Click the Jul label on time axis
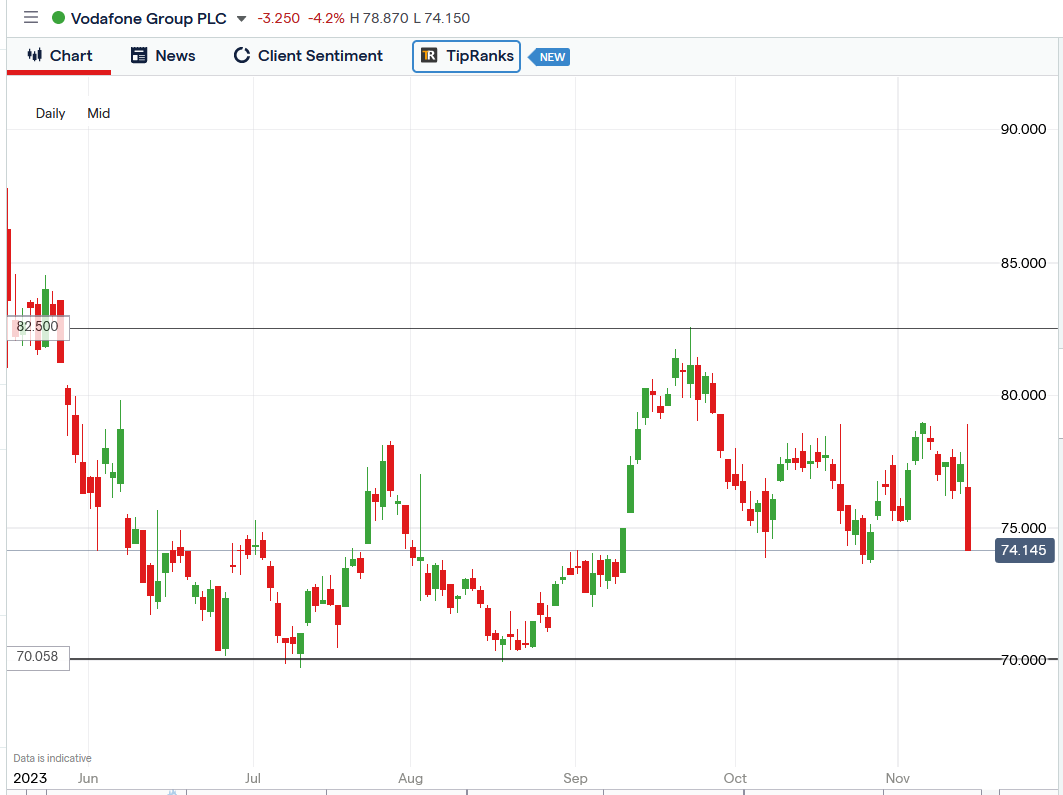Viewport: 1063px width, 795px height. pyautogui.click(x=253, y=778)
